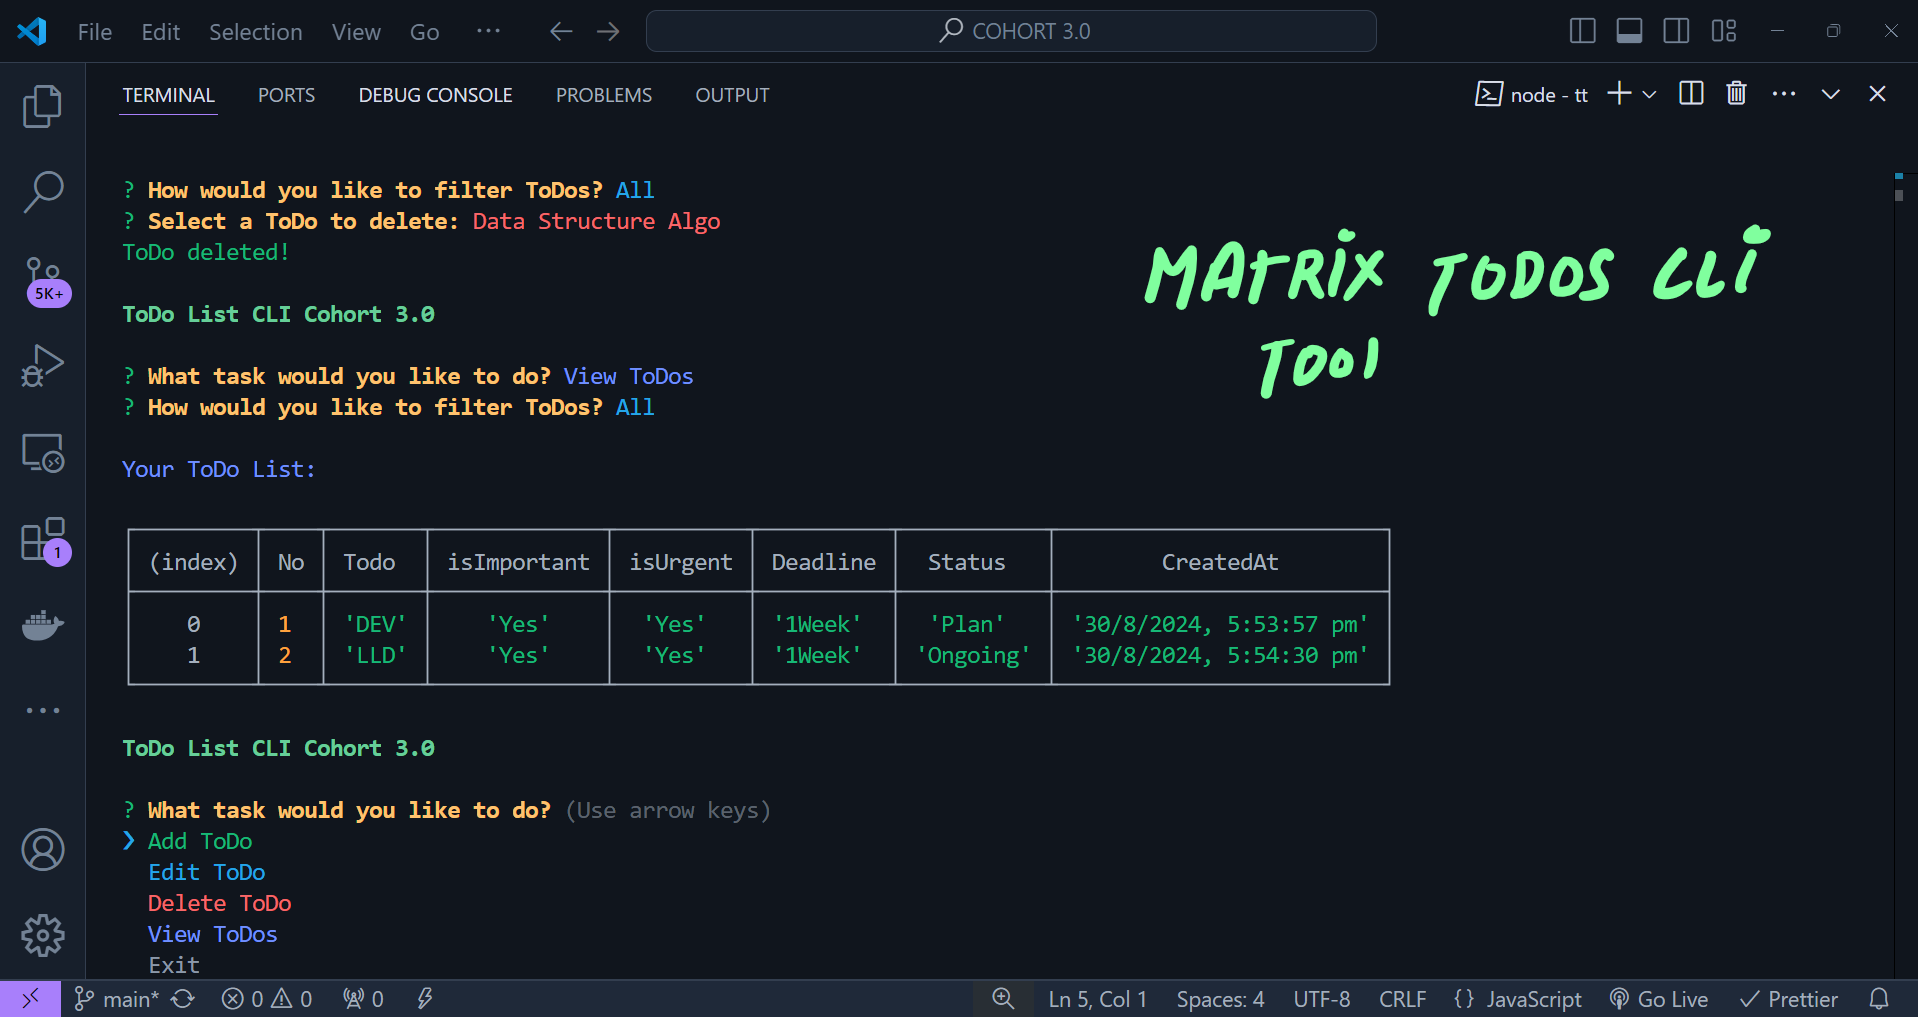Switch to the TERMINAL tab
The width and height of the screenshot is (1918, 1017).
pyautogui.click(x=168, y=95)
